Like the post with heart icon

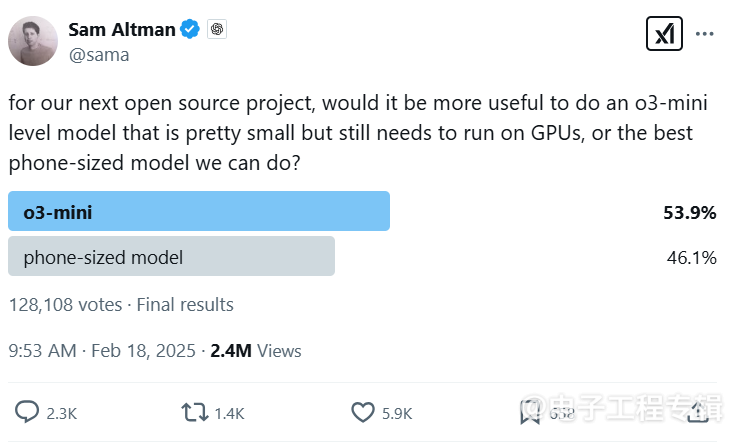[363, 412]
